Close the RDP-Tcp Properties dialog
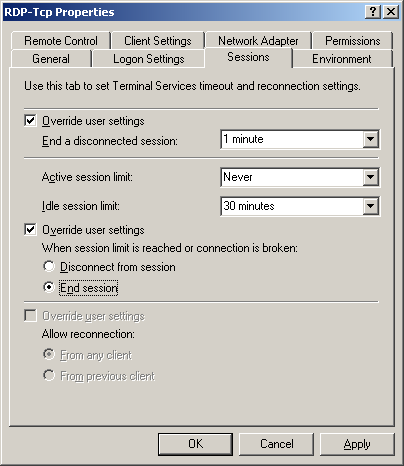The image size is (404, 466). point(391,12)
